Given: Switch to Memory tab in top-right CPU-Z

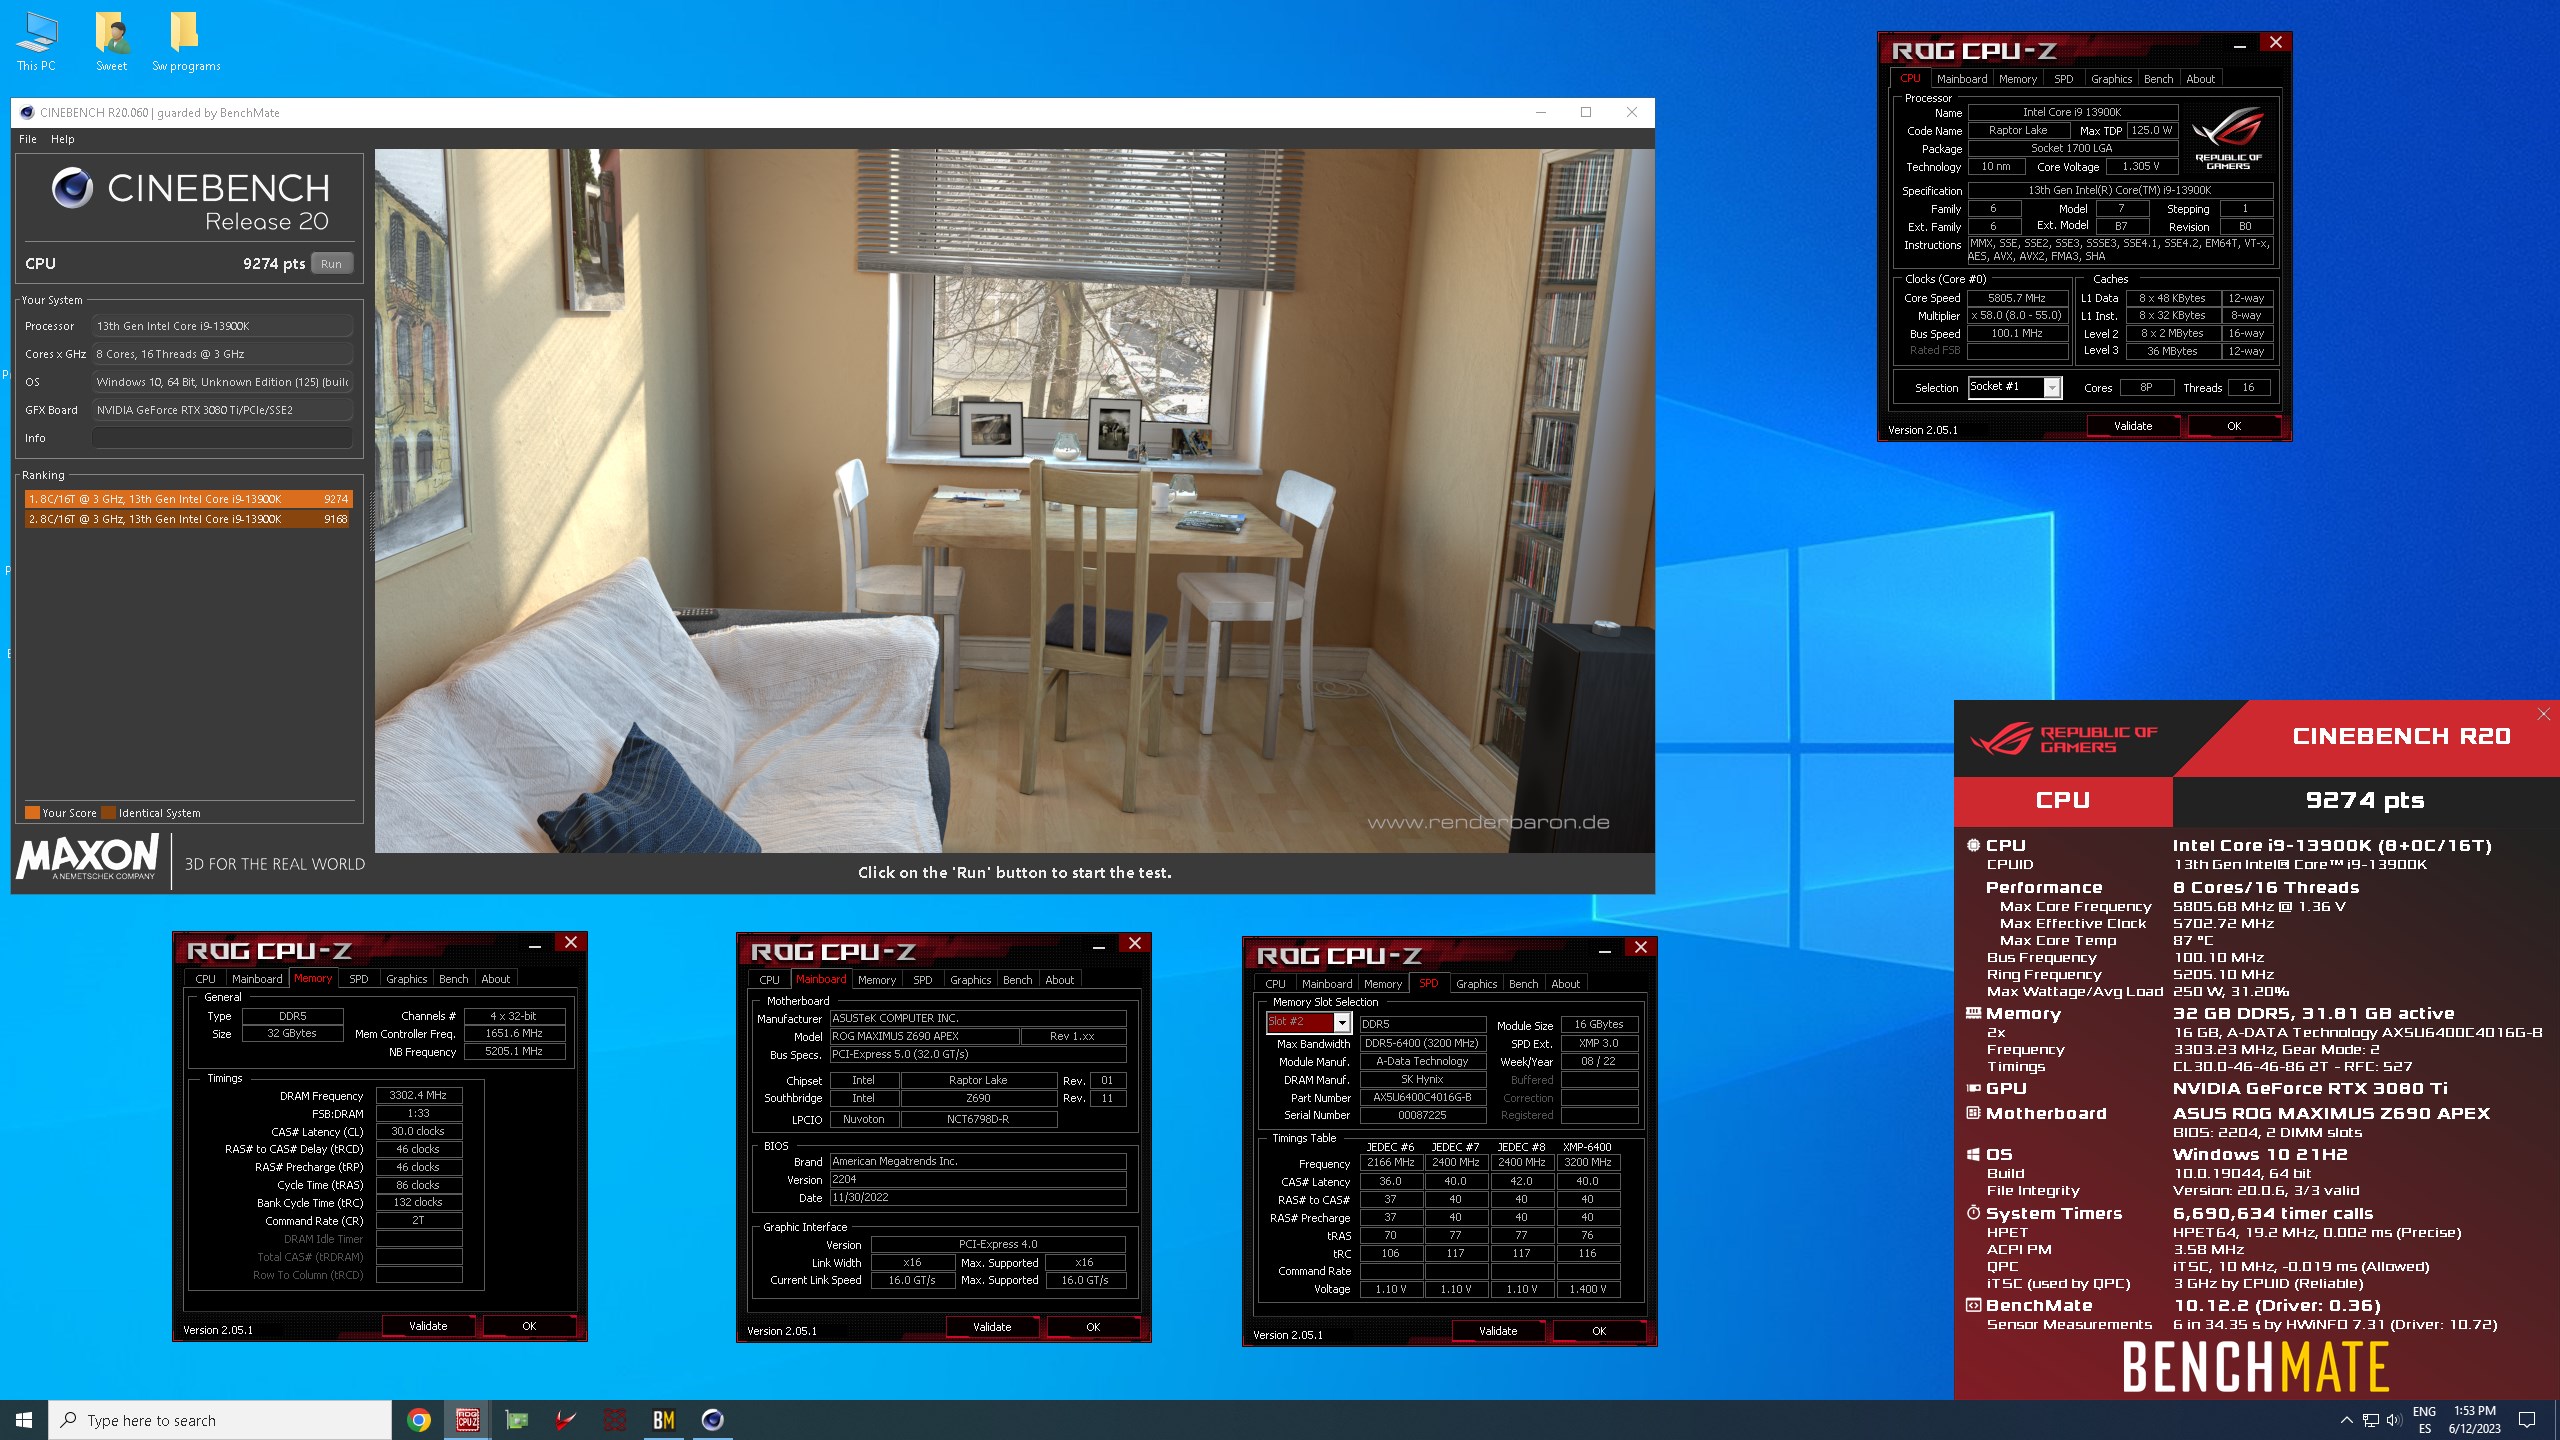Looking at the screenshot, I should tap(2018, 79).
